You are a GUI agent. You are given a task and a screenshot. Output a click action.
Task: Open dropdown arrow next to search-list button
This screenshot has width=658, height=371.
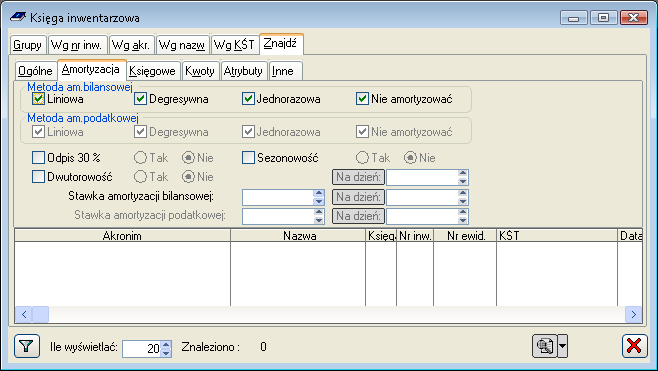[562, 346]
